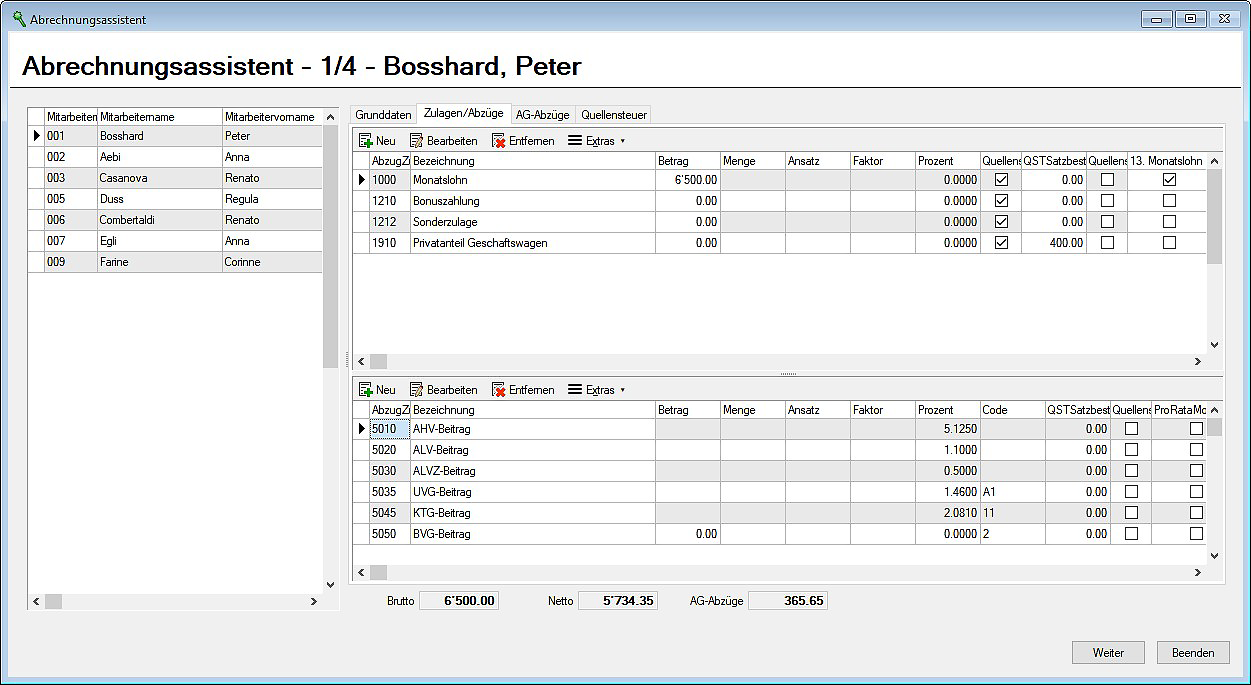Toggle the Quellens checkbox for AHV-Beitrag
1251x685 pixels.
(x=1130, y=428)
